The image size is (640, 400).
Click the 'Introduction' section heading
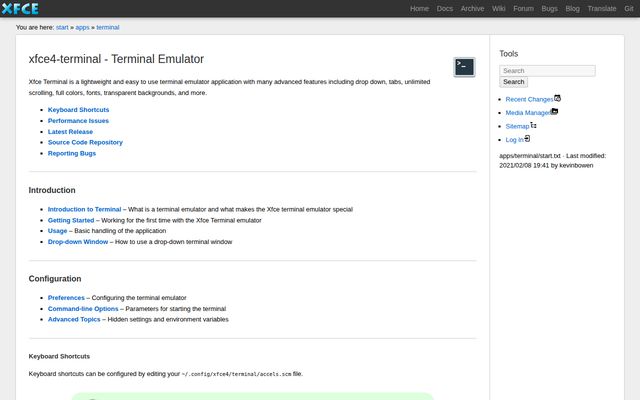(52, 190)
